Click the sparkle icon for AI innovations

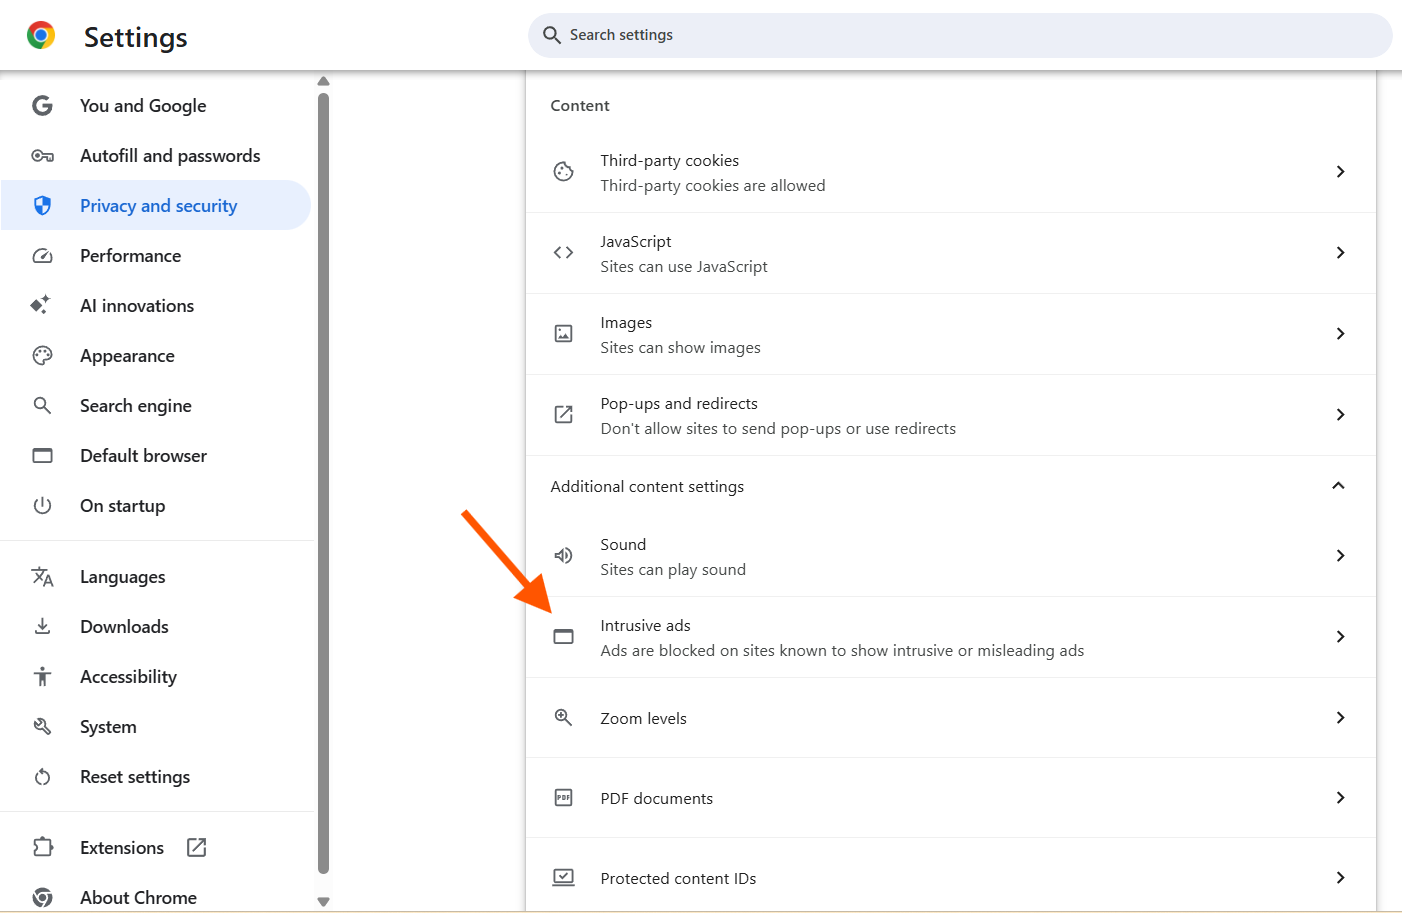point(41,305)
